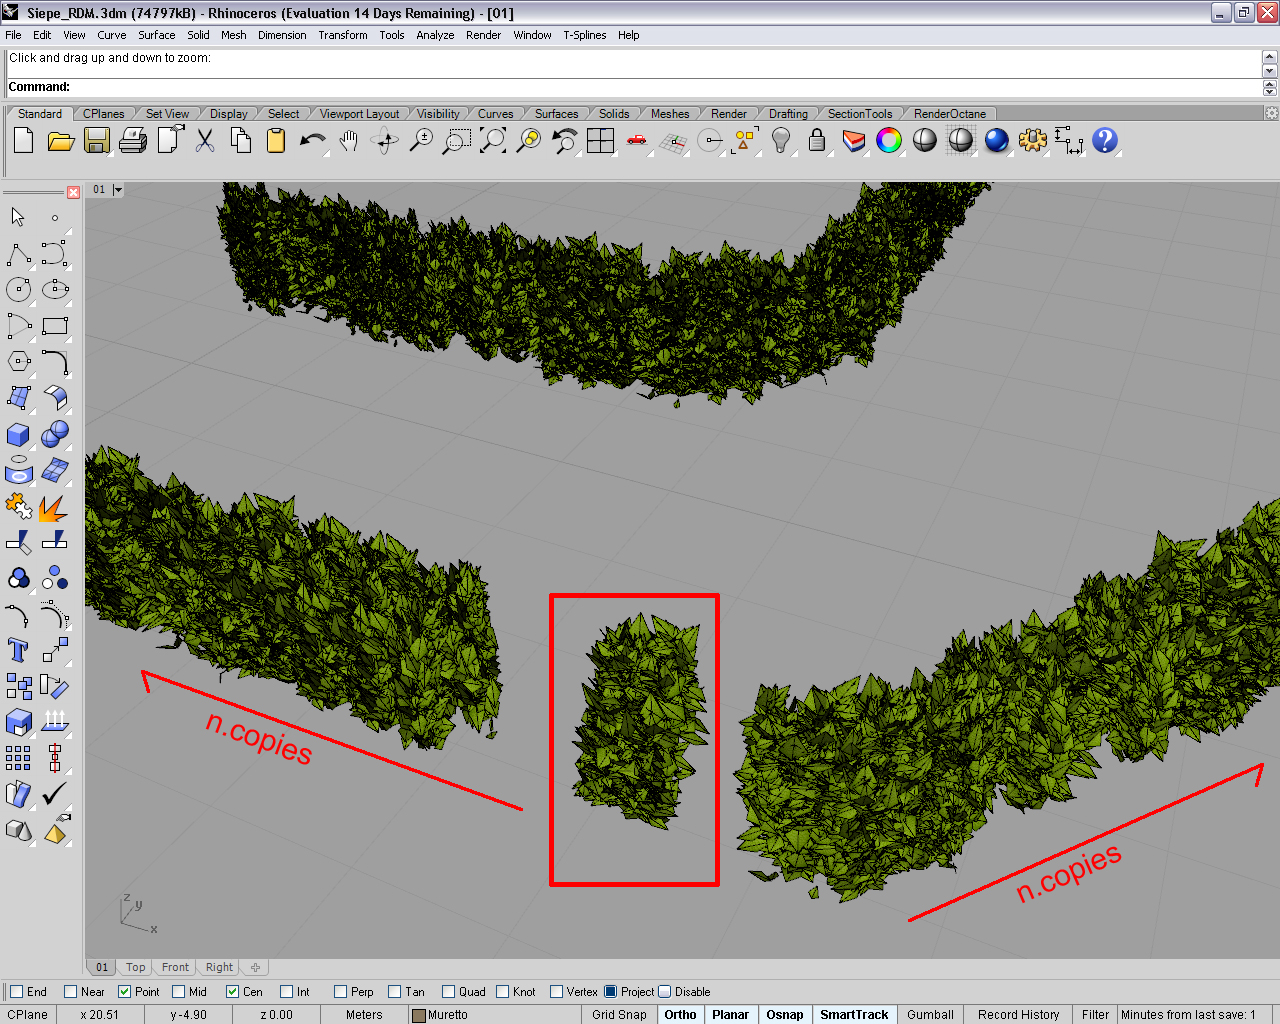The image size is (1280, 1024).
Task: Cut selection with the scissors icon
Action: coord(205,141)
